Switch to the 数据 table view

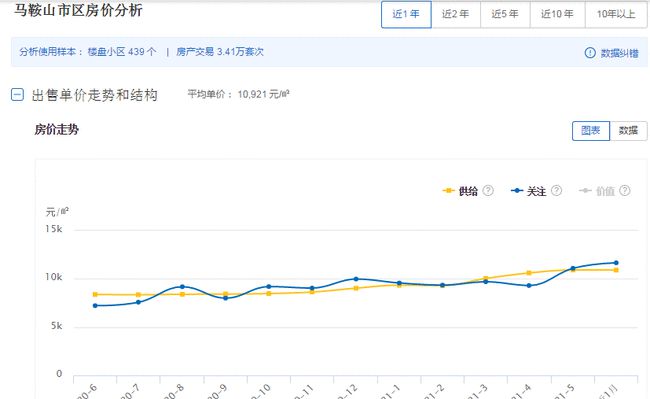[x=628, y=131]
